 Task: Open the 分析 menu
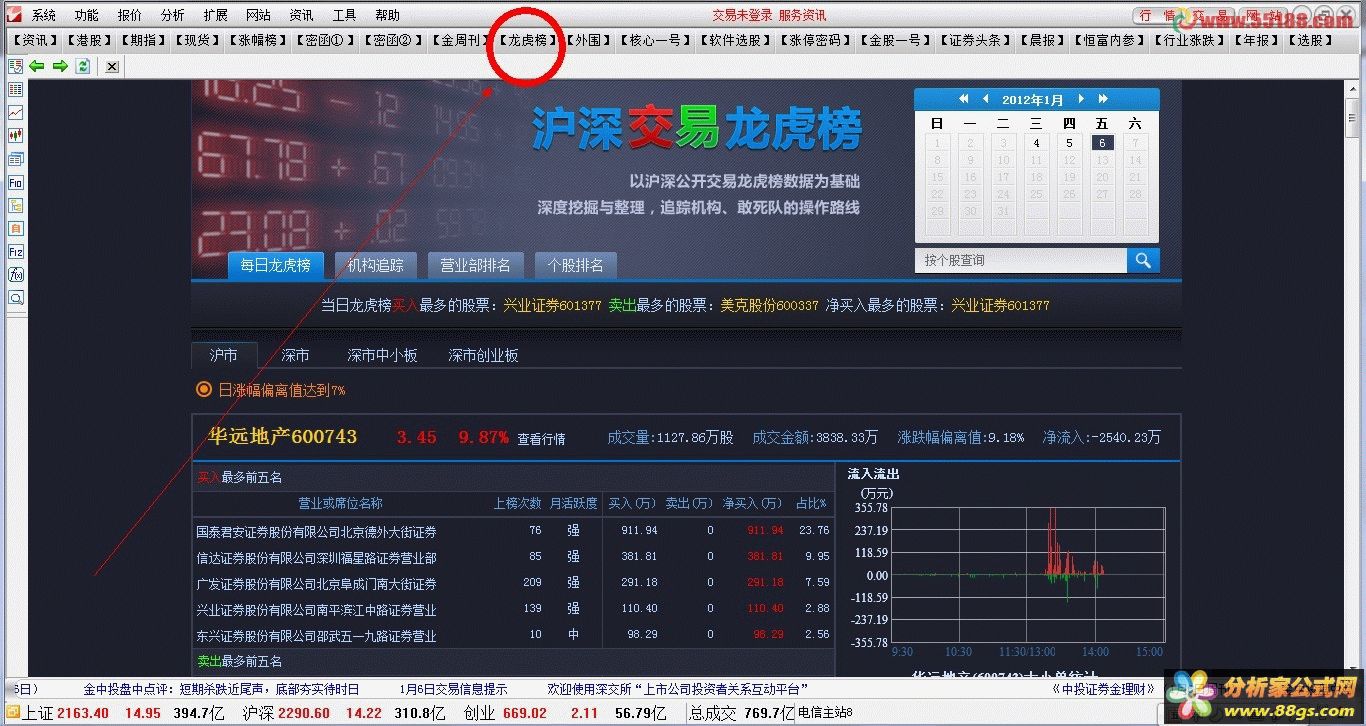coord(172,15)
